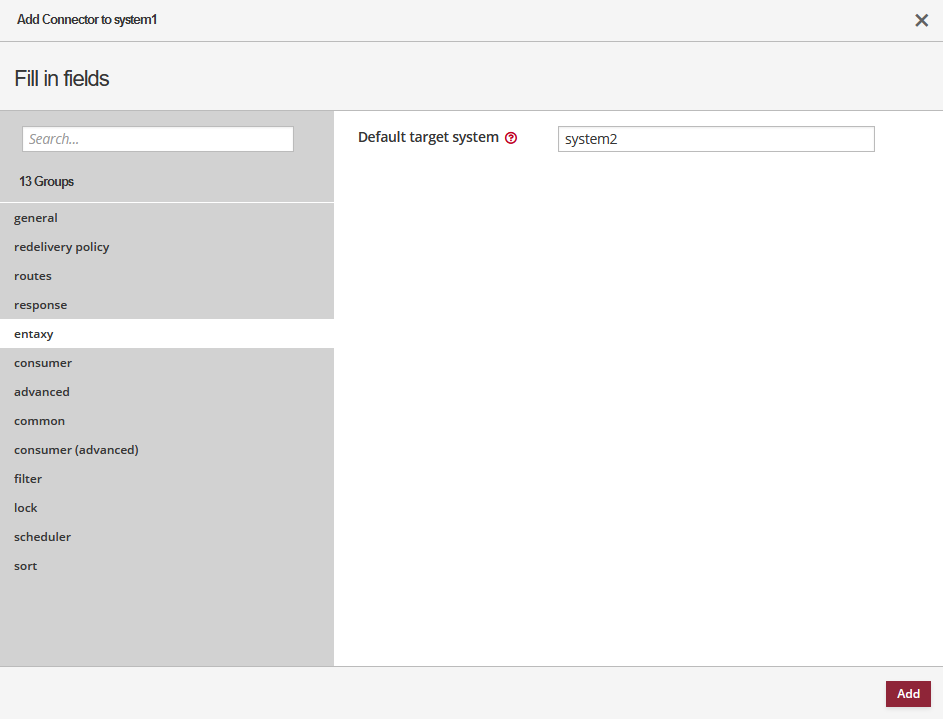Switch to the filter group
The width and height of the screenshot is (943, 719).
pos(28,479)
